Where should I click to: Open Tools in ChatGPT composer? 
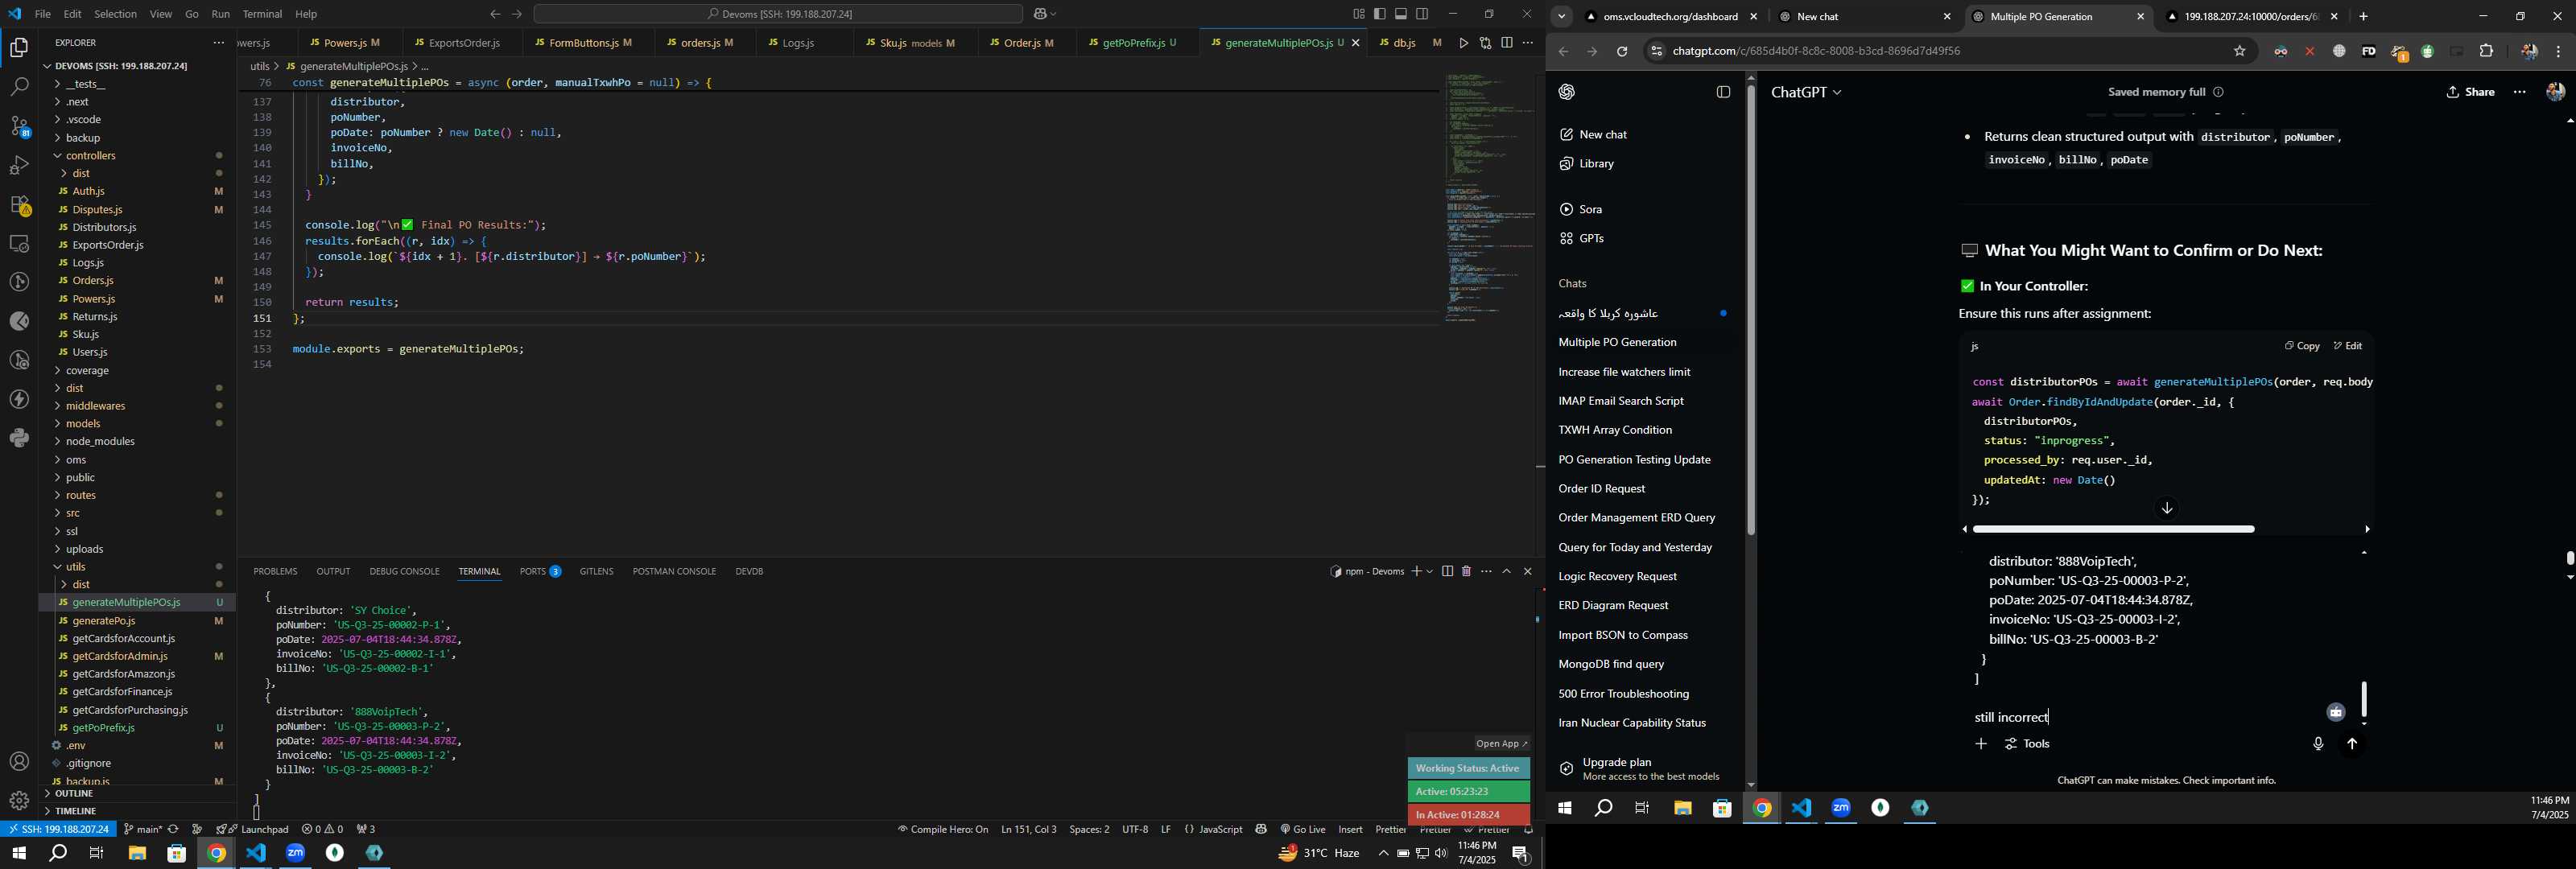[x=2027, y=744]
